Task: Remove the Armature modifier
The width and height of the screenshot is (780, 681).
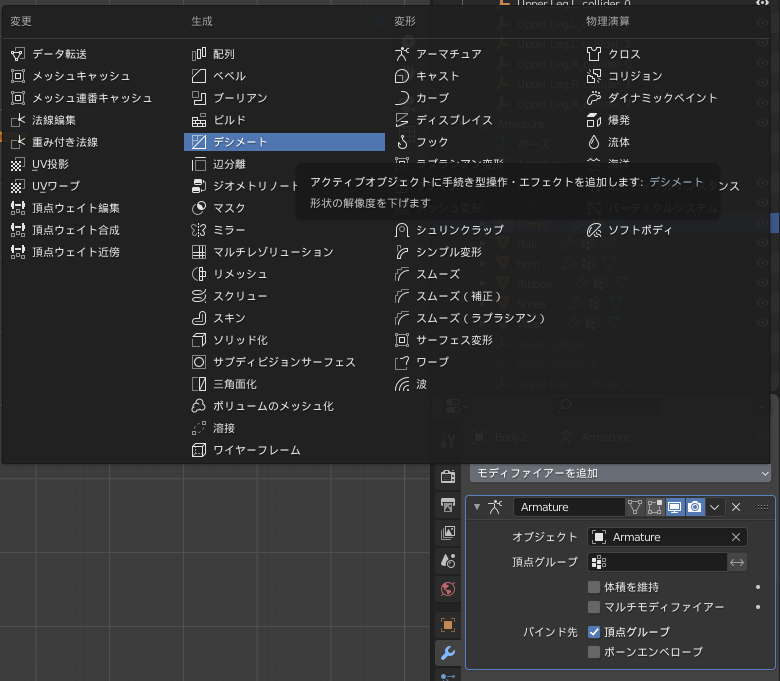Action: 736,507
